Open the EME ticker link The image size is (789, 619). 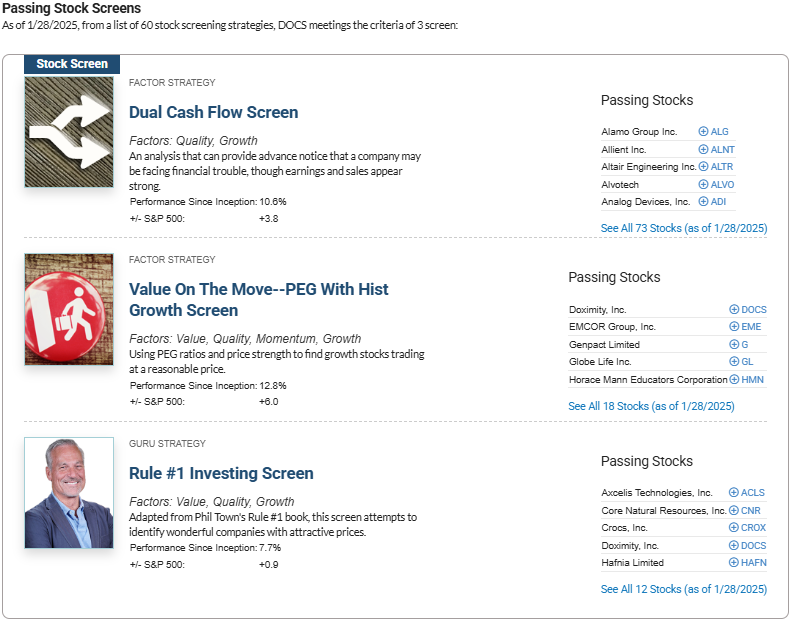tap(751, 327)
